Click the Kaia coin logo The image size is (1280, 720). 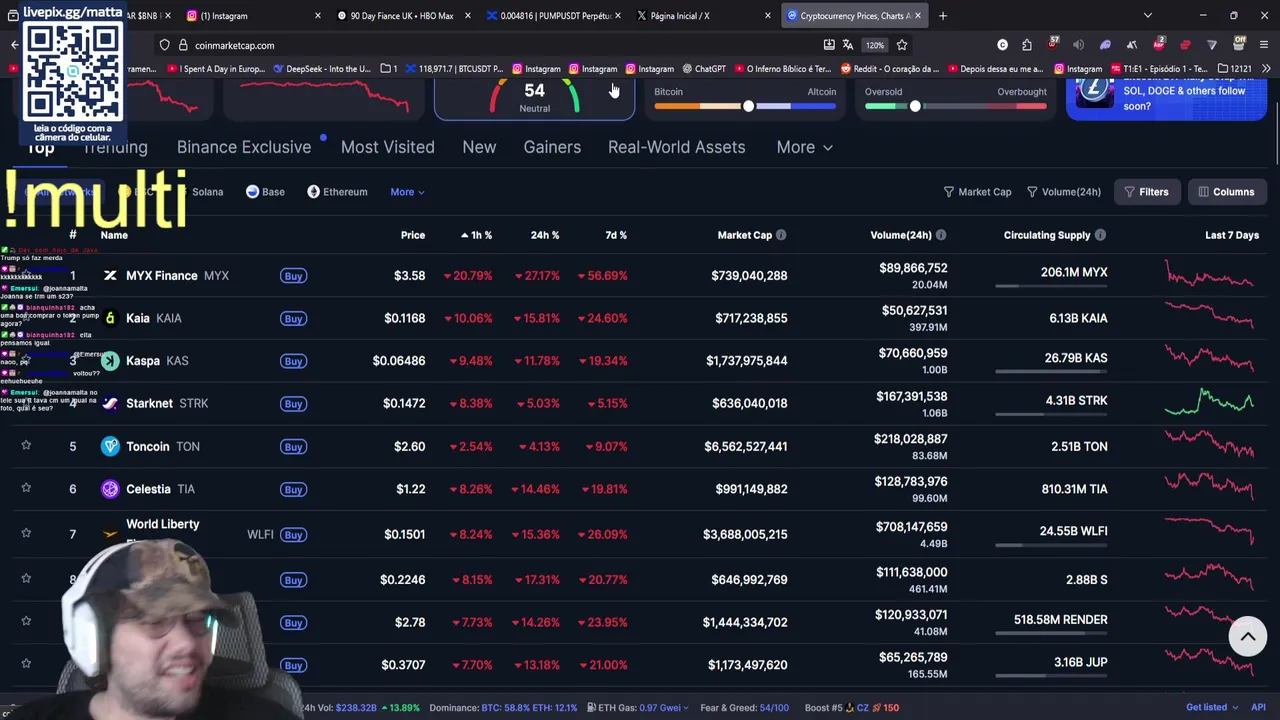point(110,318)
